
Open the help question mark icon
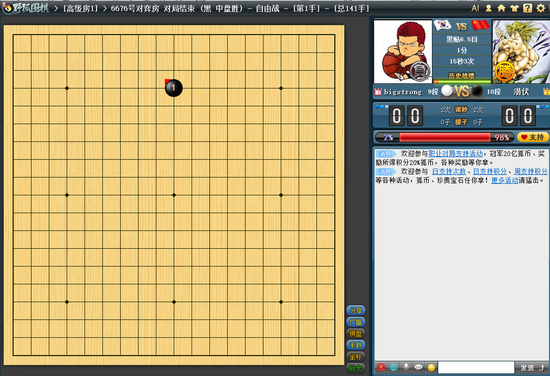528,8
